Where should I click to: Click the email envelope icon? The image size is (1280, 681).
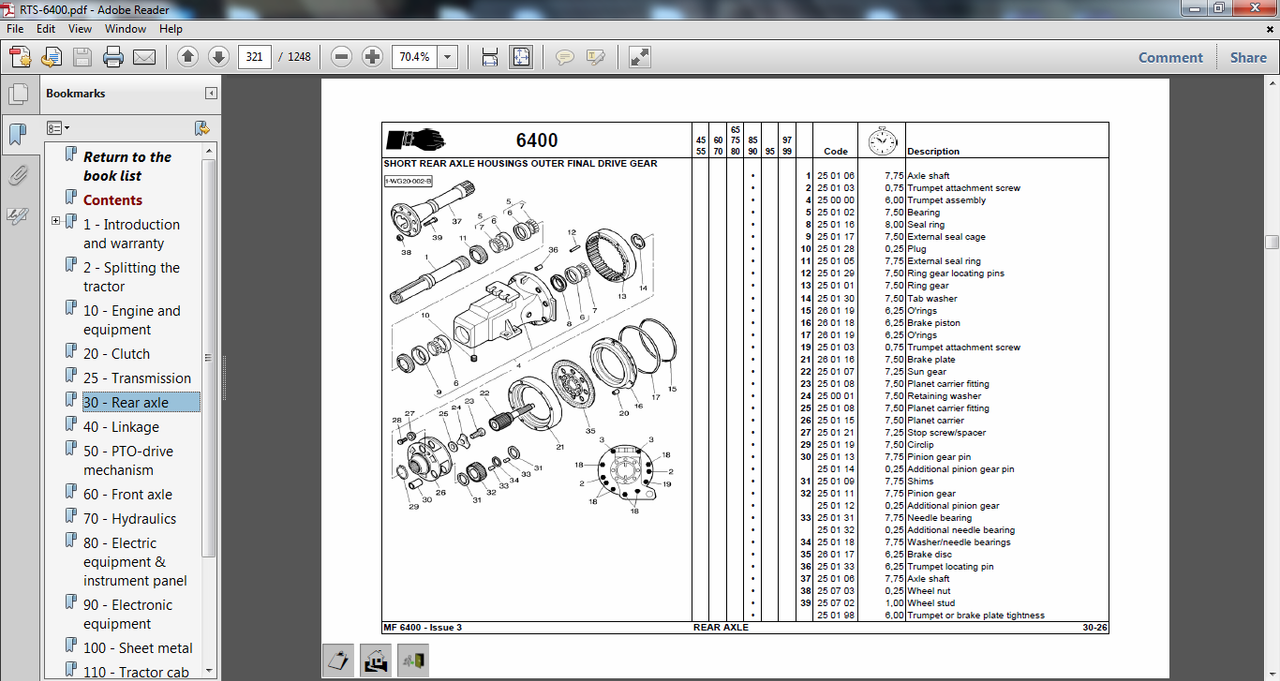click(x=145, y=57)
